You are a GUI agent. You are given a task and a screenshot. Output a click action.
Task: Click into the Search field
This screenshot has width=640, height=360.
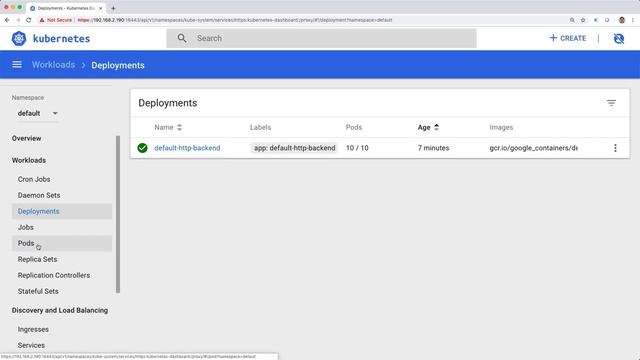(x=321, y=38)
